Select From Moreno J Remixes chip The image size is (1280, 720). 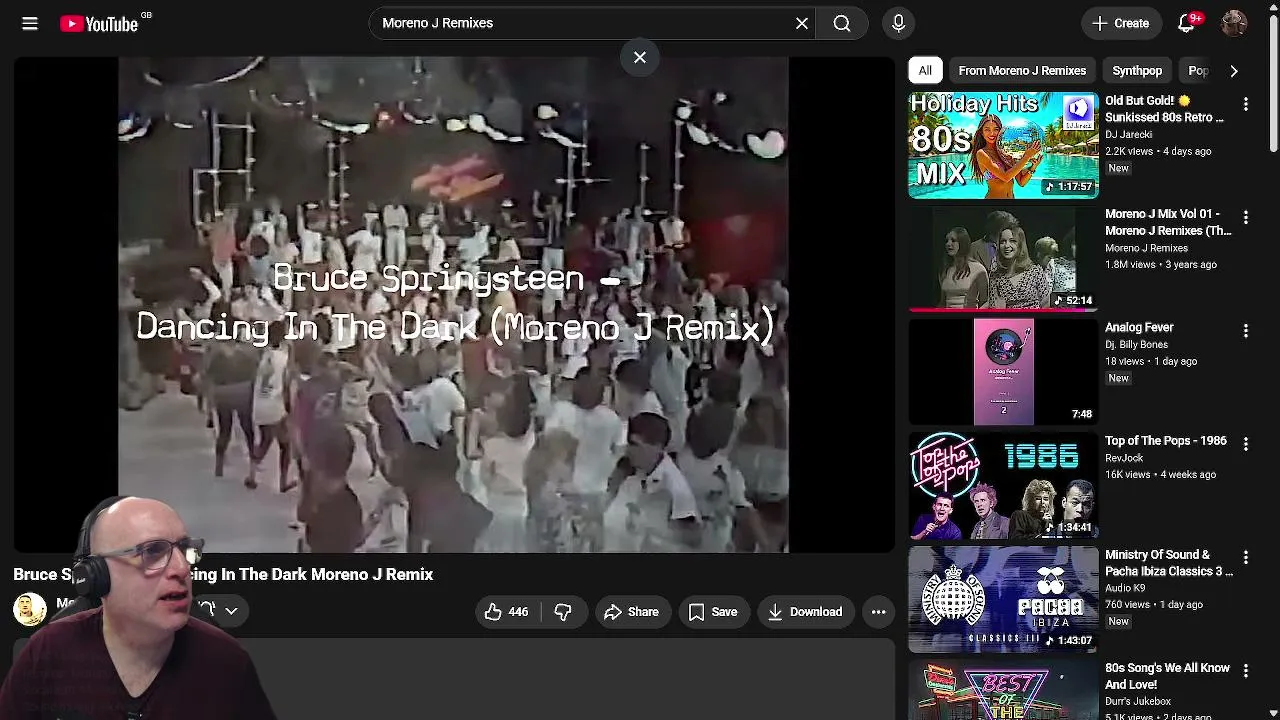(1022, 71)
